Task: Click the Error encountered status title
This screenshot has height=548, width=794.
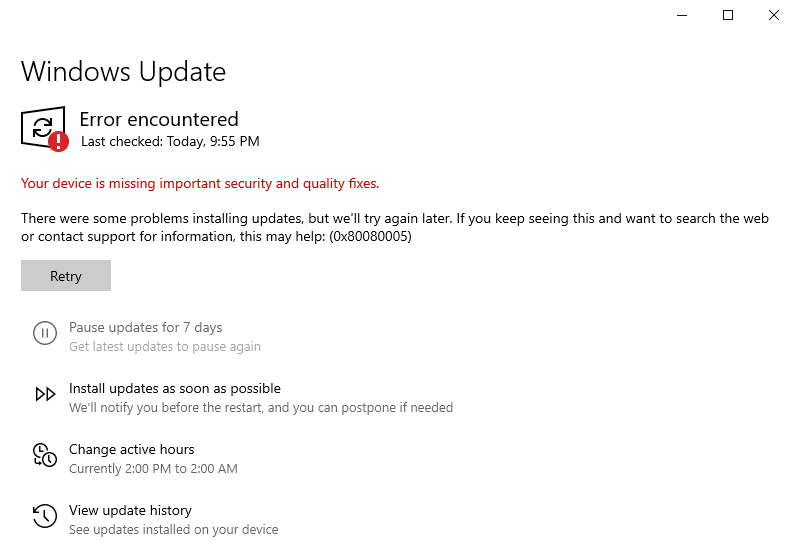Action: click(159, 120)
